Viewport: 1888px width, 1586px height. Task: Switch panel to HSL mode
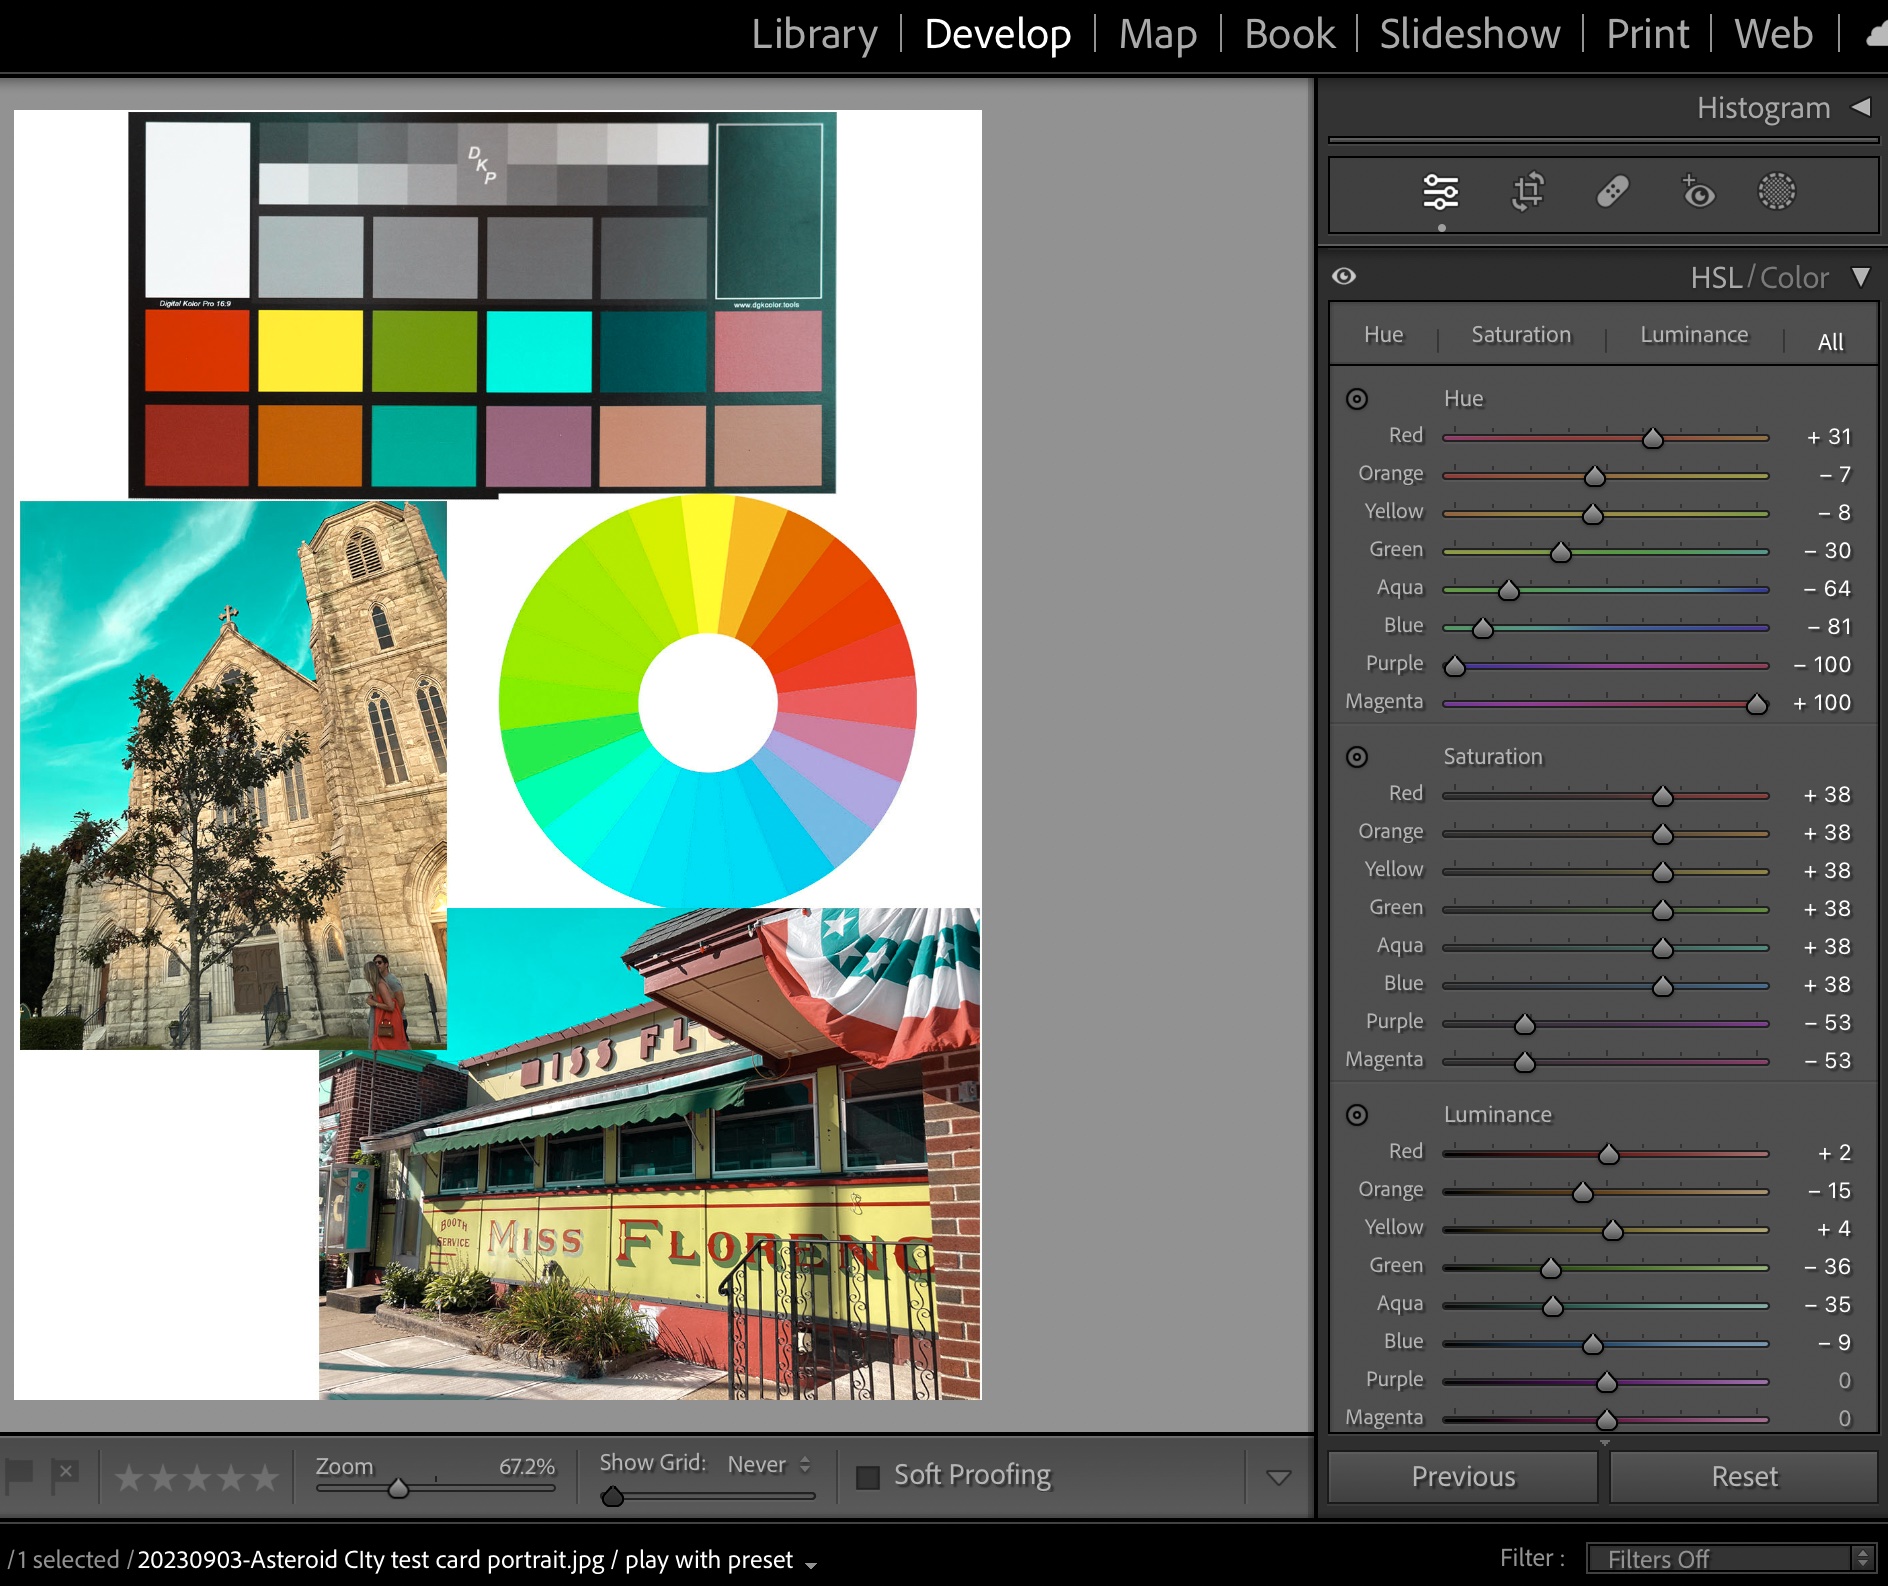(x=1716, y=277)
